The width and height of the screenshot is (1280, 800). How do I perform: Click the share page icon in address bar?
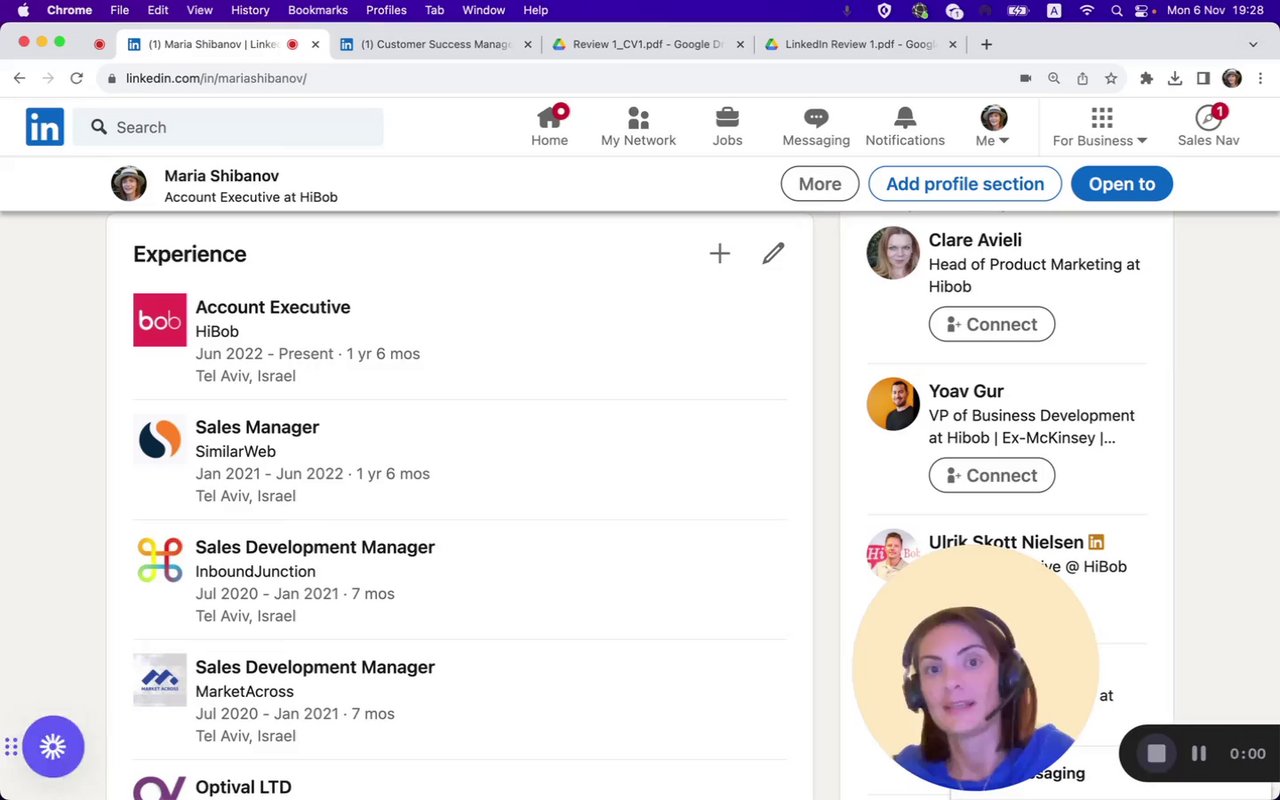click(1082, 78)
